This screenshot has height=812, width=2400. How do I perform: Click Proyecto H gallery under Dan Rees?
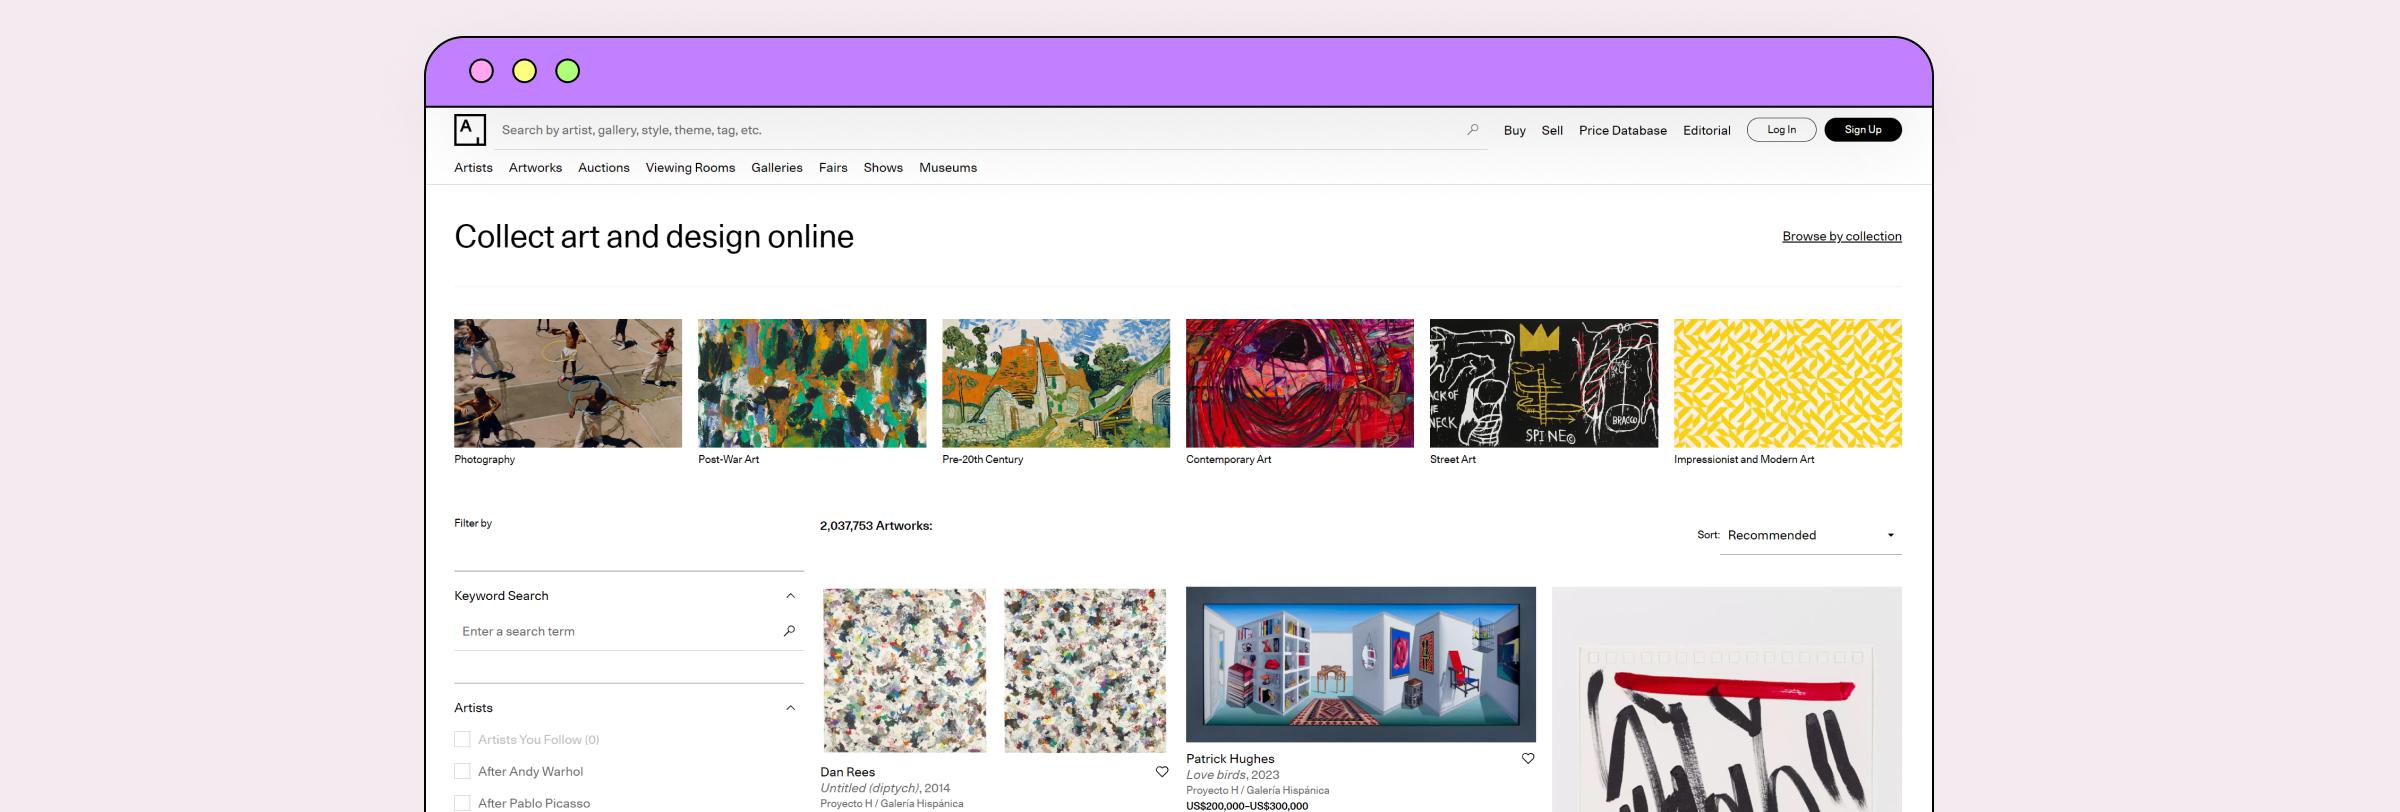[892, 804]
